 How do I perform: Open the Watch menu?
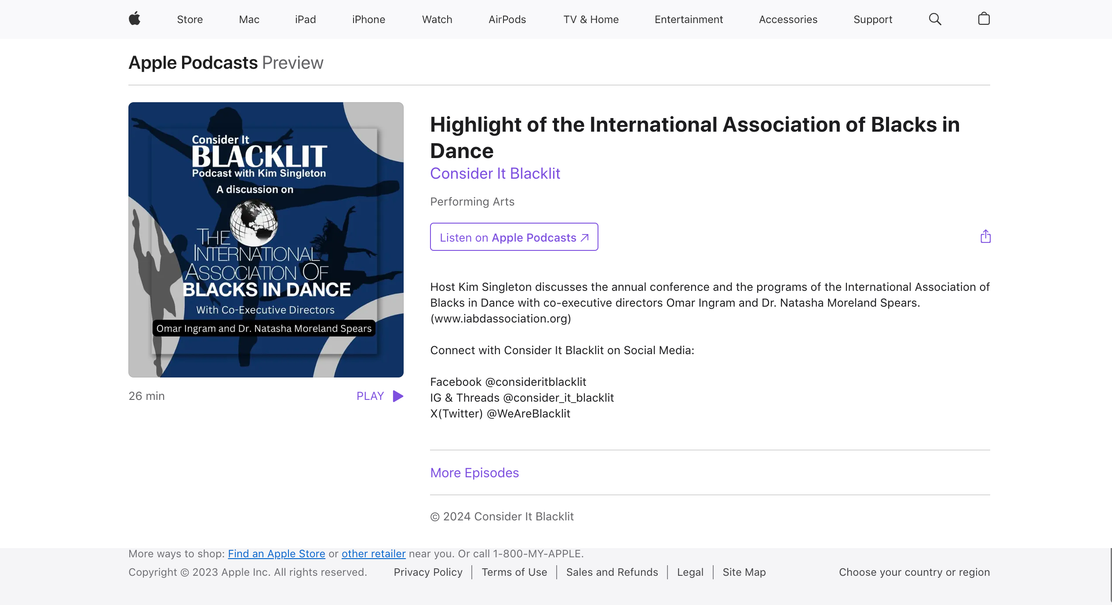(437, 19)
